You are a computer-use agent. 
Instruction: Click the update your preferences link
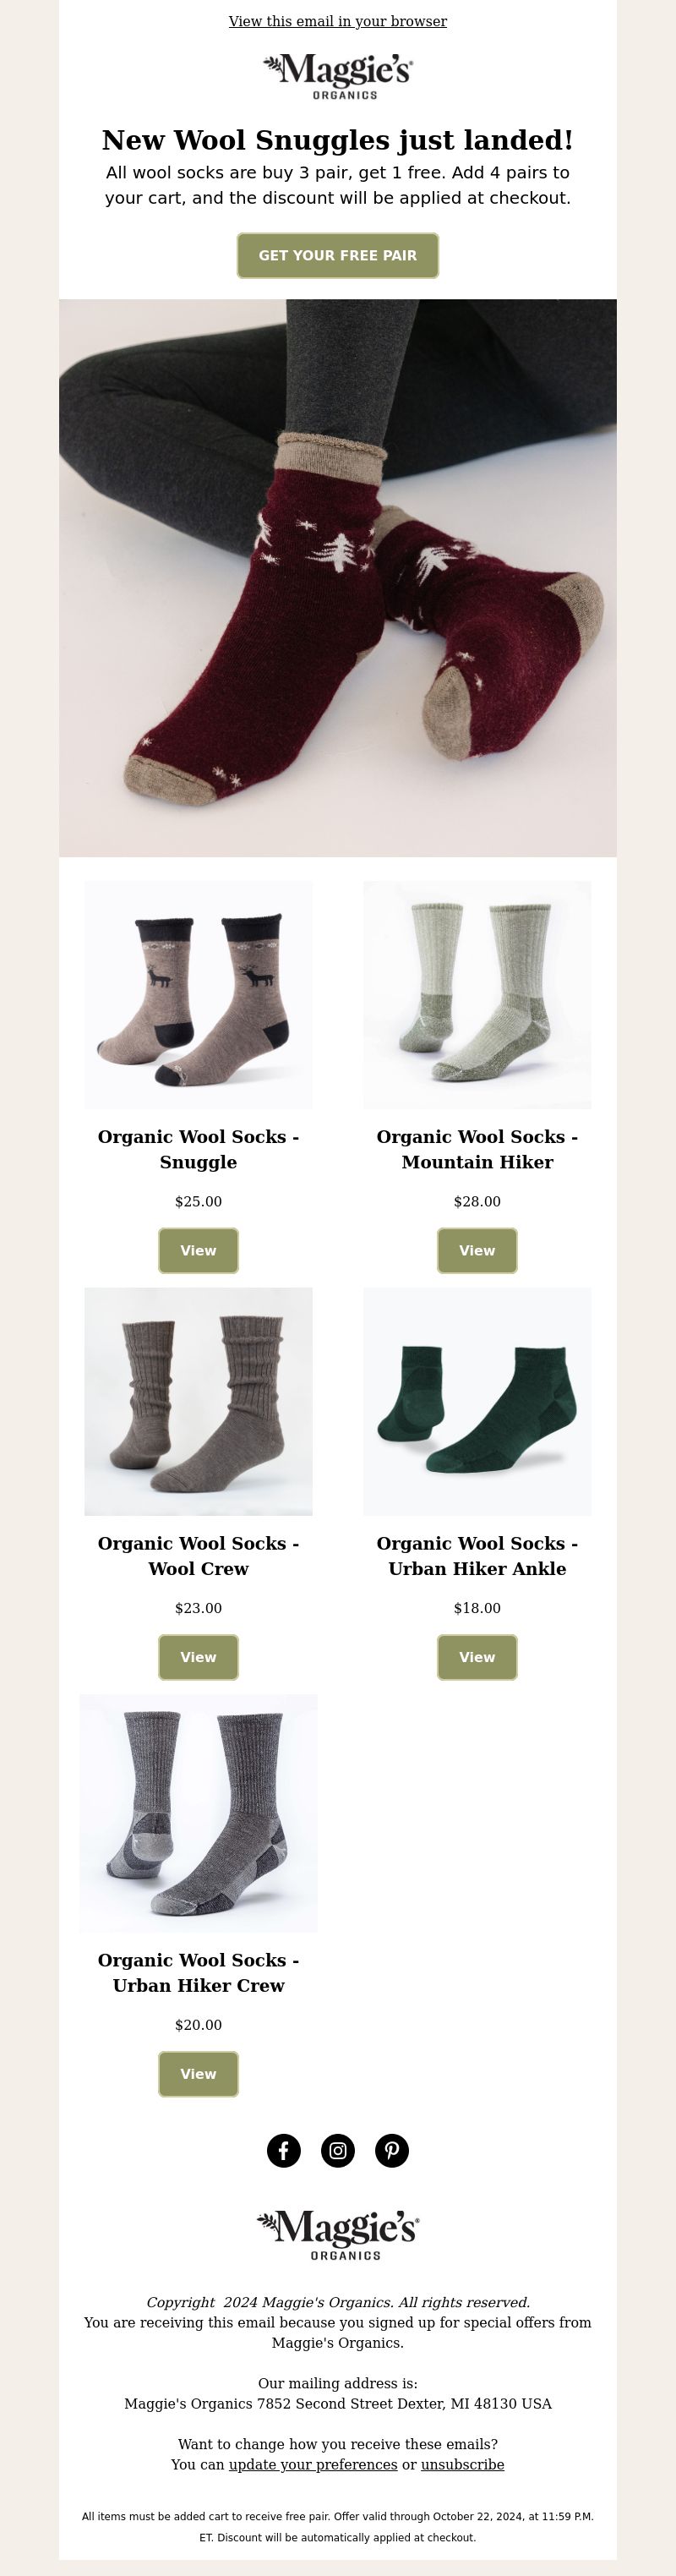pos(313,2464)
